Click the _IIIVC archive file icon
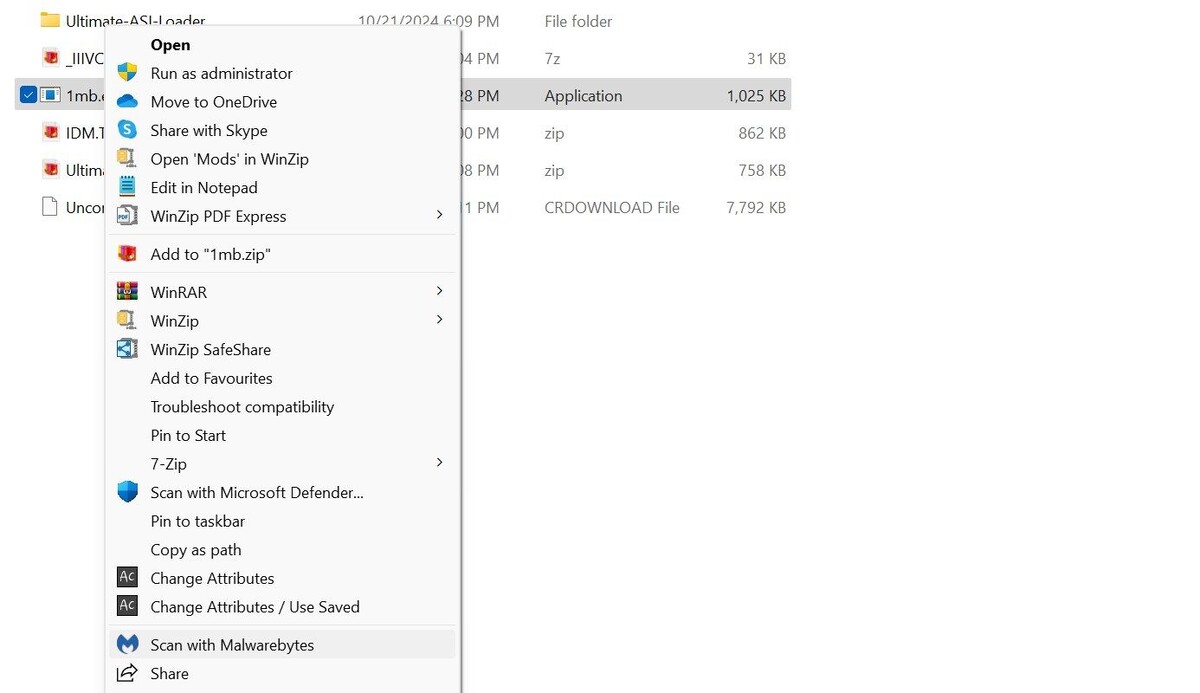 coord(50,58)
